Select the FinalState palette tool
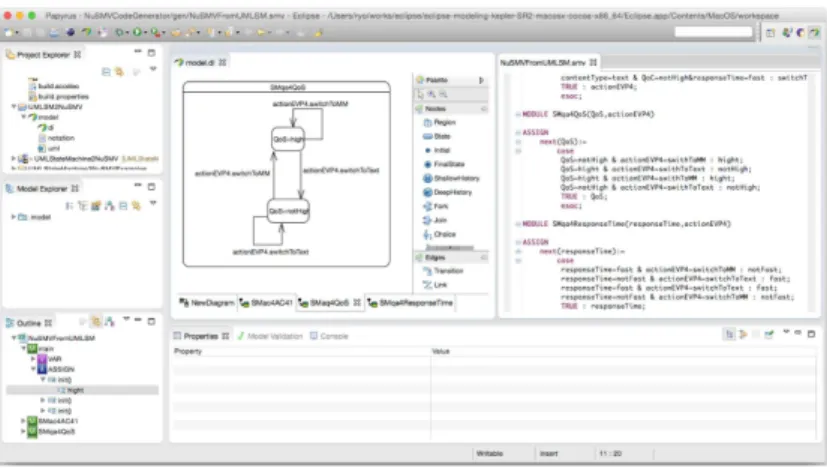 click(444, 164)
